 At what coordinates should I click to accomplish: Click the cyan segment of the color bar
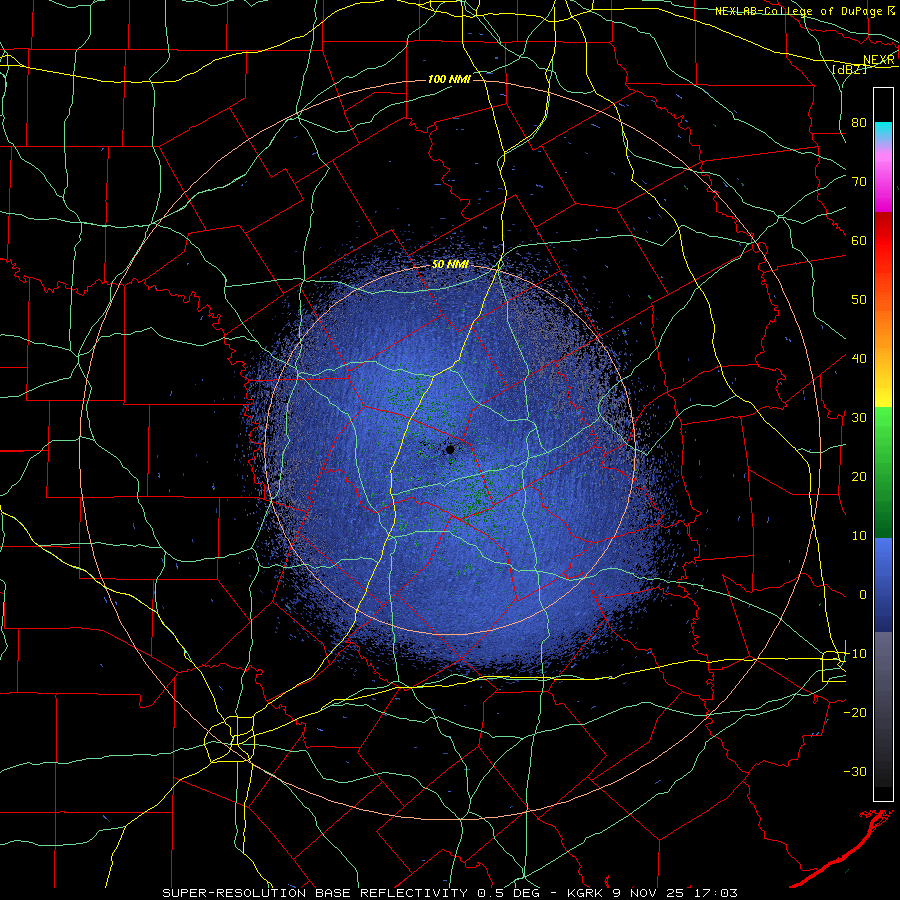pyautogui.click(x=883, y=131)
